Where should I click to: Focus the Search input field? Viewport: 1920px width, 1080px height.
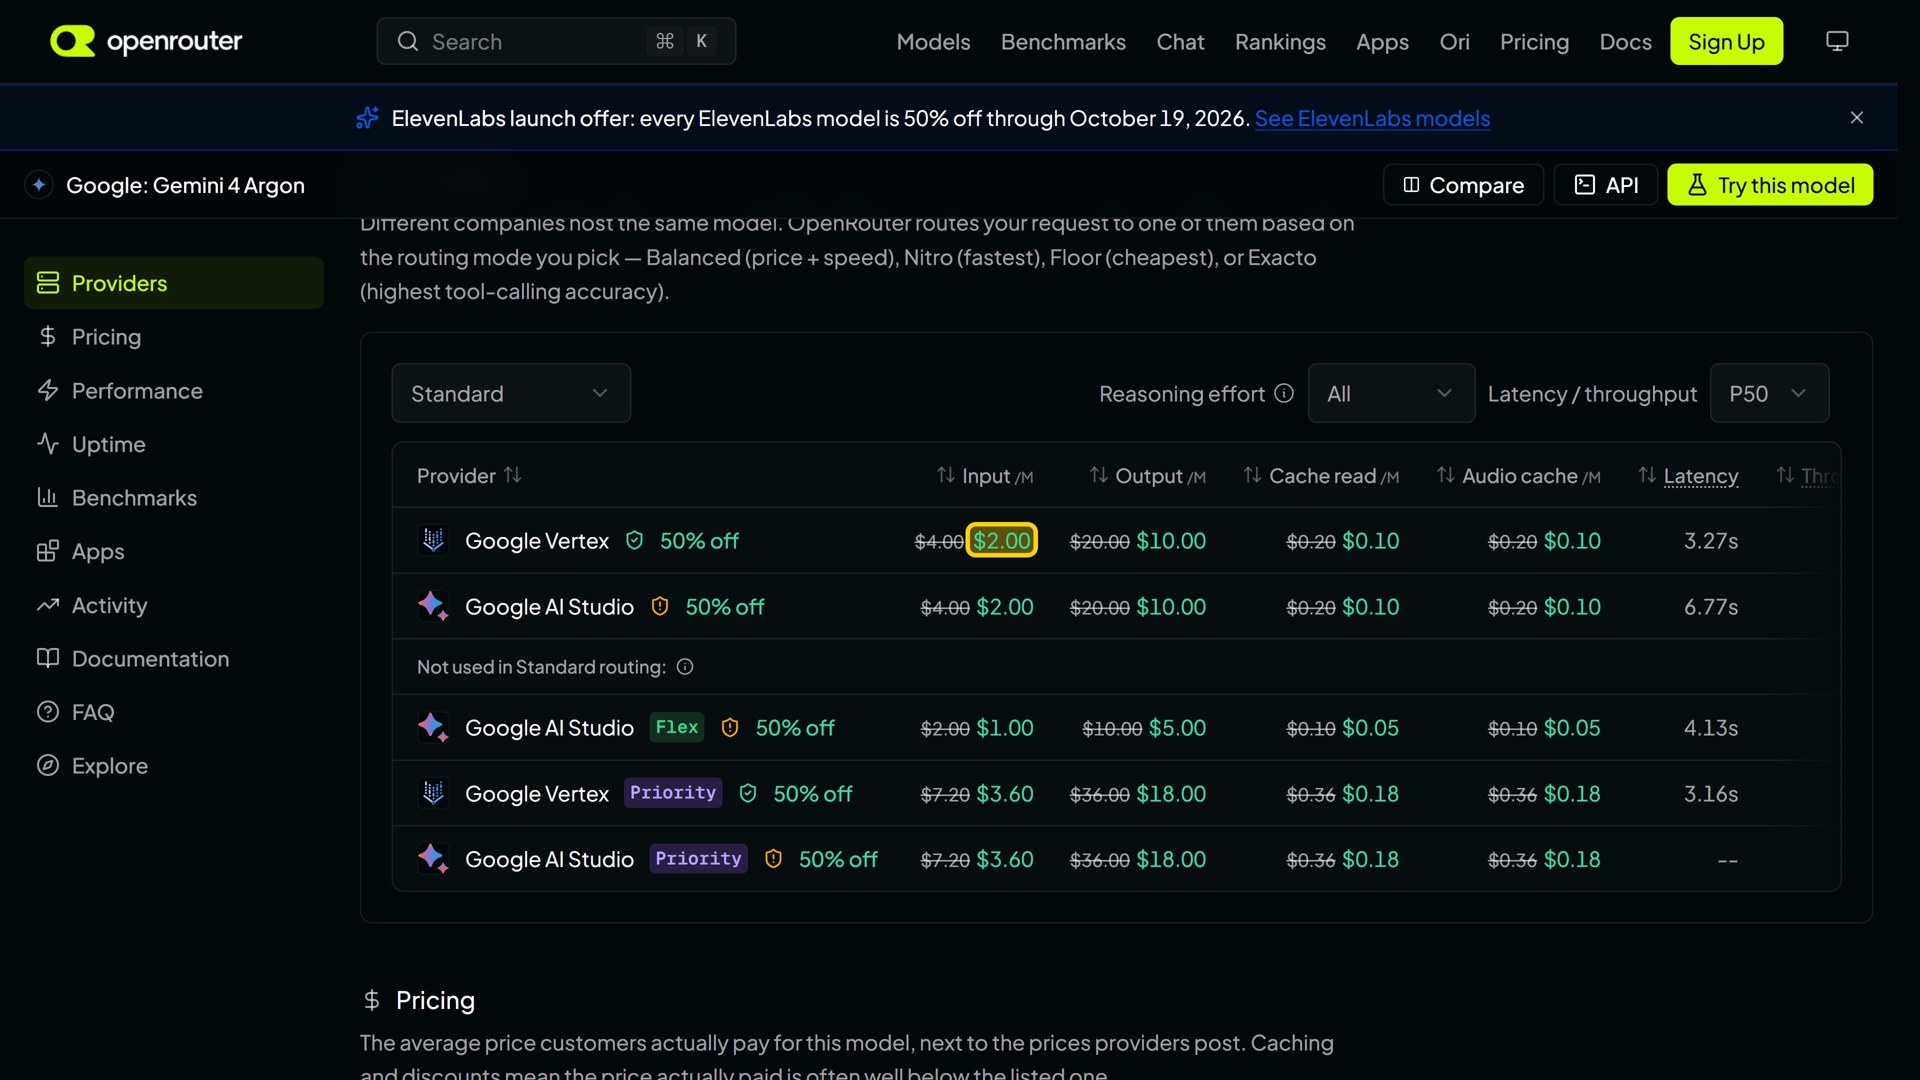coord(556,41)
